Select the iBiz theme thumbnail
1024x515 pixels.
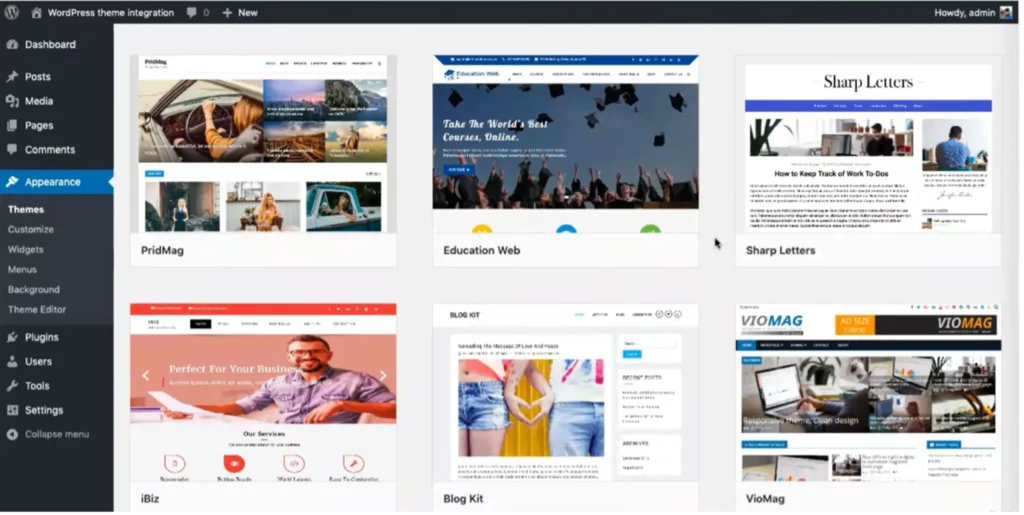tap(263, 392)
